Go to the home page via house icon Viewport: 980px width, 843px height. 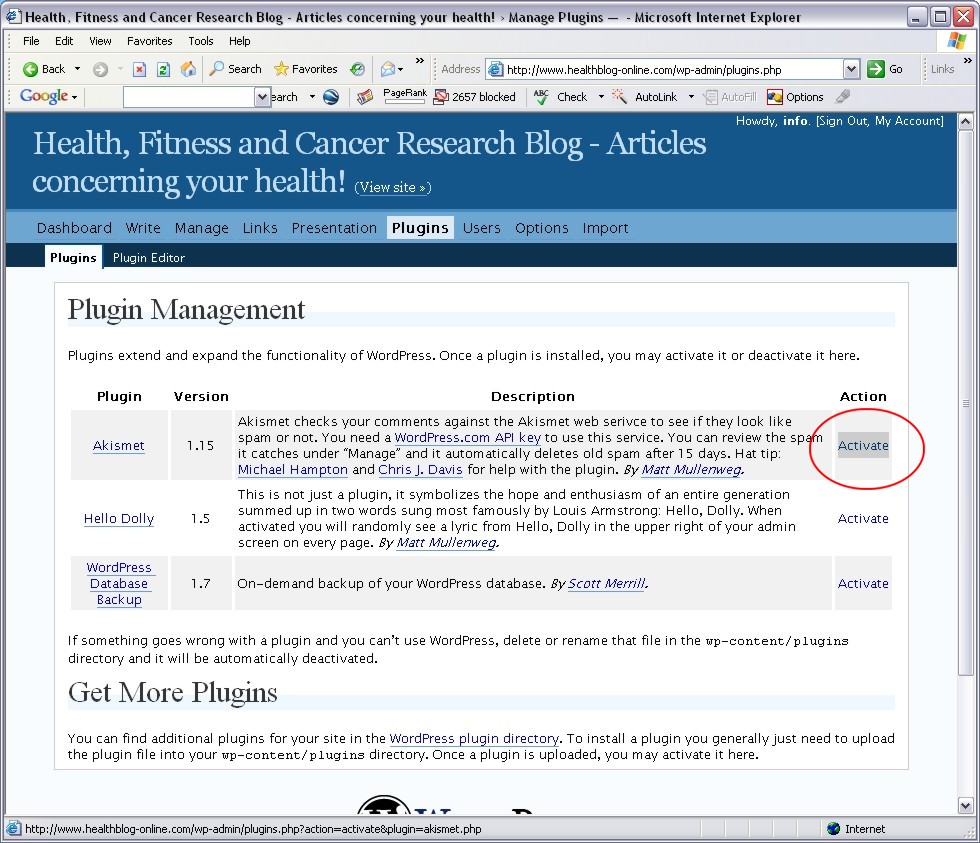[x=188, y=69]
